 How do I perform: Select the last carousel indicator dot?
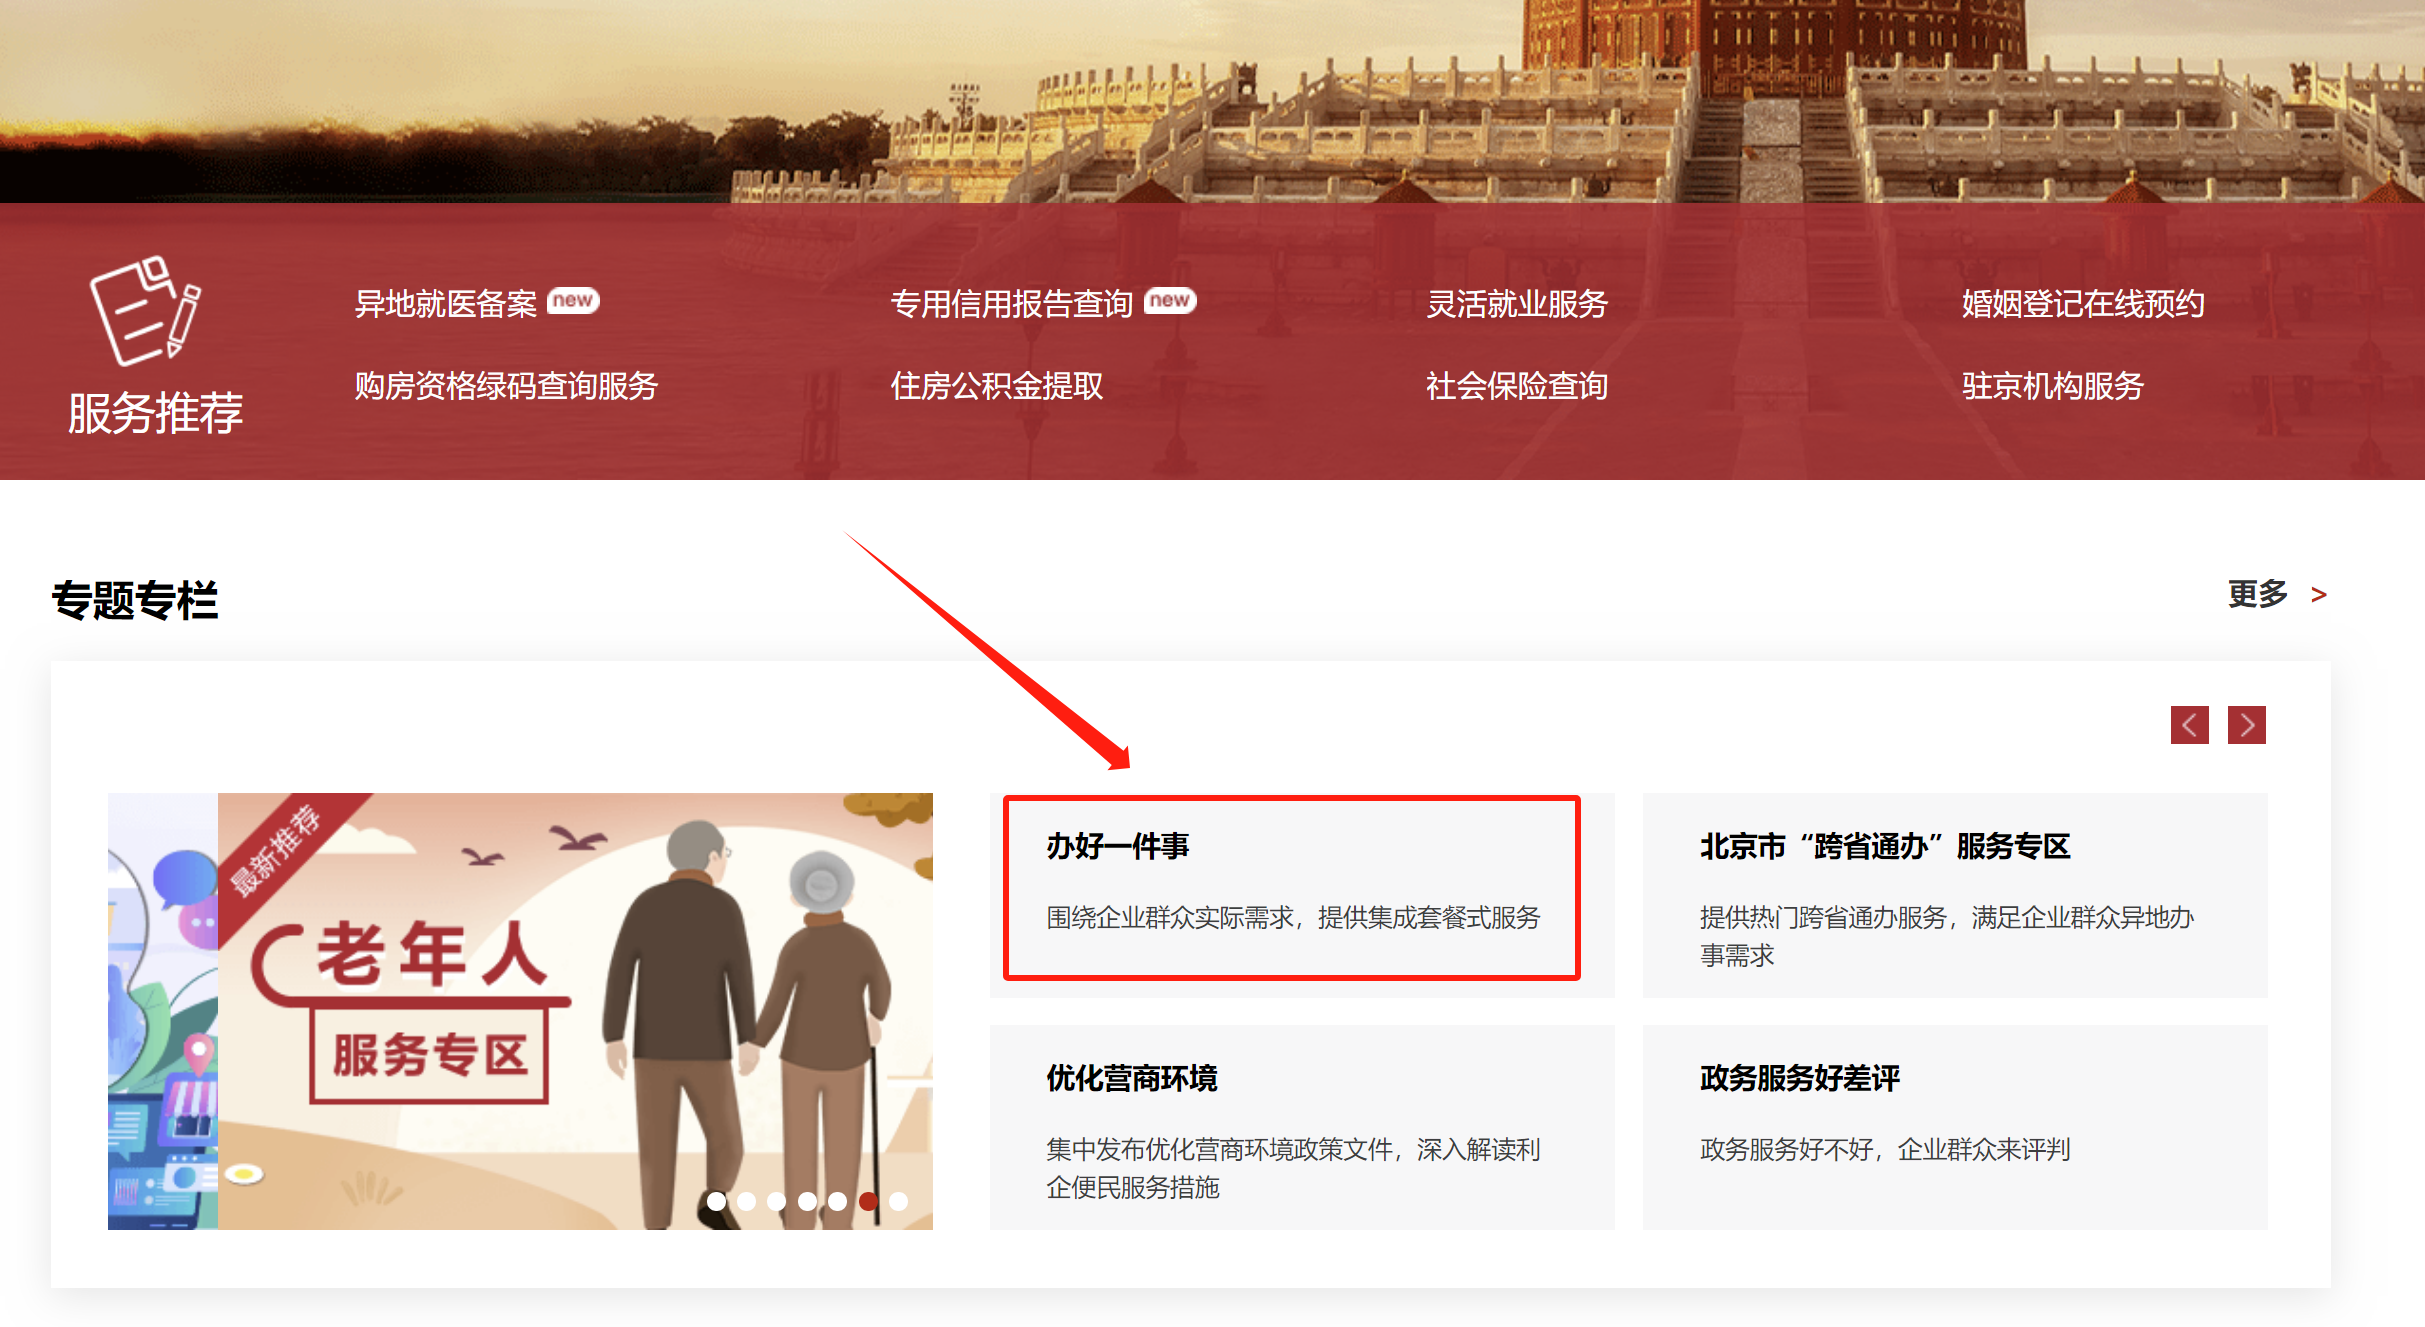click(x=898, y=1201)
